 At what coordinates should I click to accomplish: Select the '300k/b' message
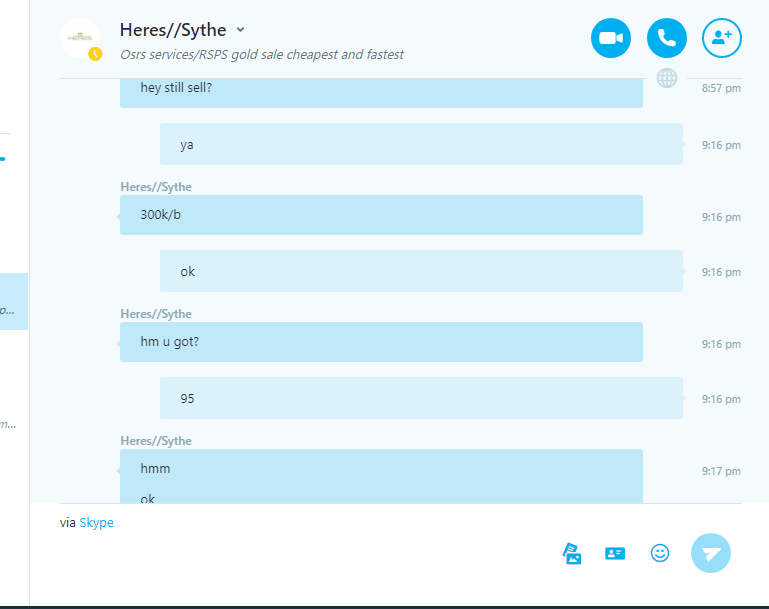coord(382,215)
